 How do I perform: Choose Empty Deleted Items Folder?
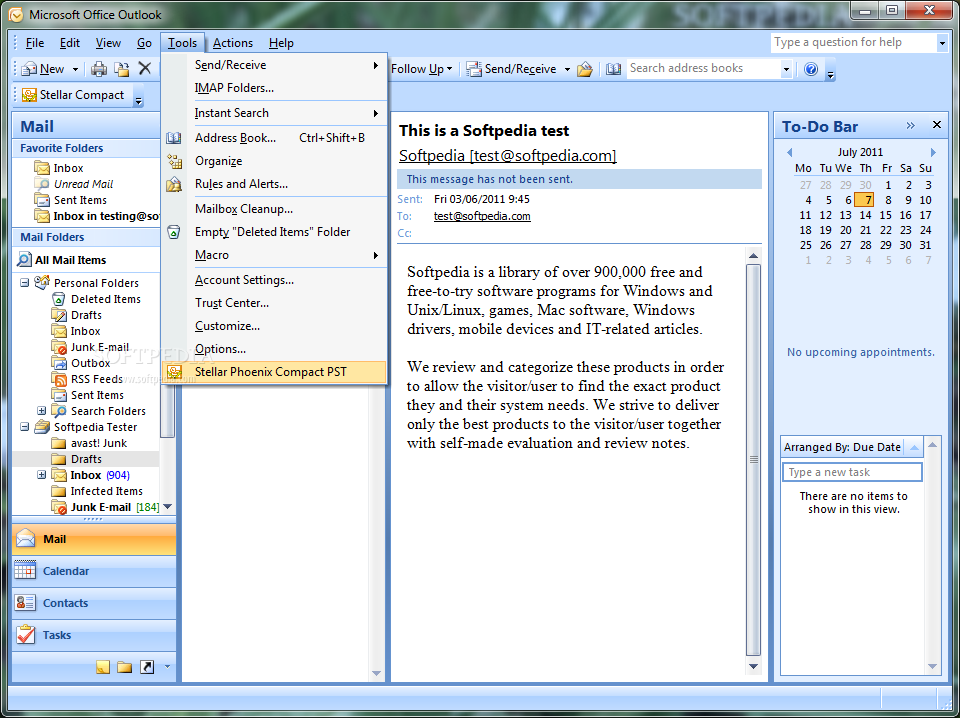point(272,232)
